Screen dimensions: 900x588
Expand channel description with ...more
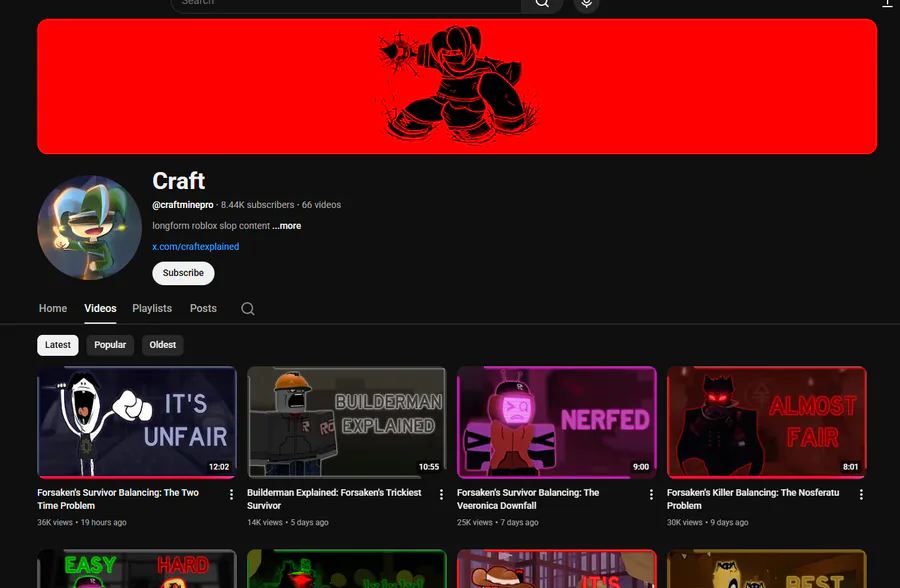(286, 226)
